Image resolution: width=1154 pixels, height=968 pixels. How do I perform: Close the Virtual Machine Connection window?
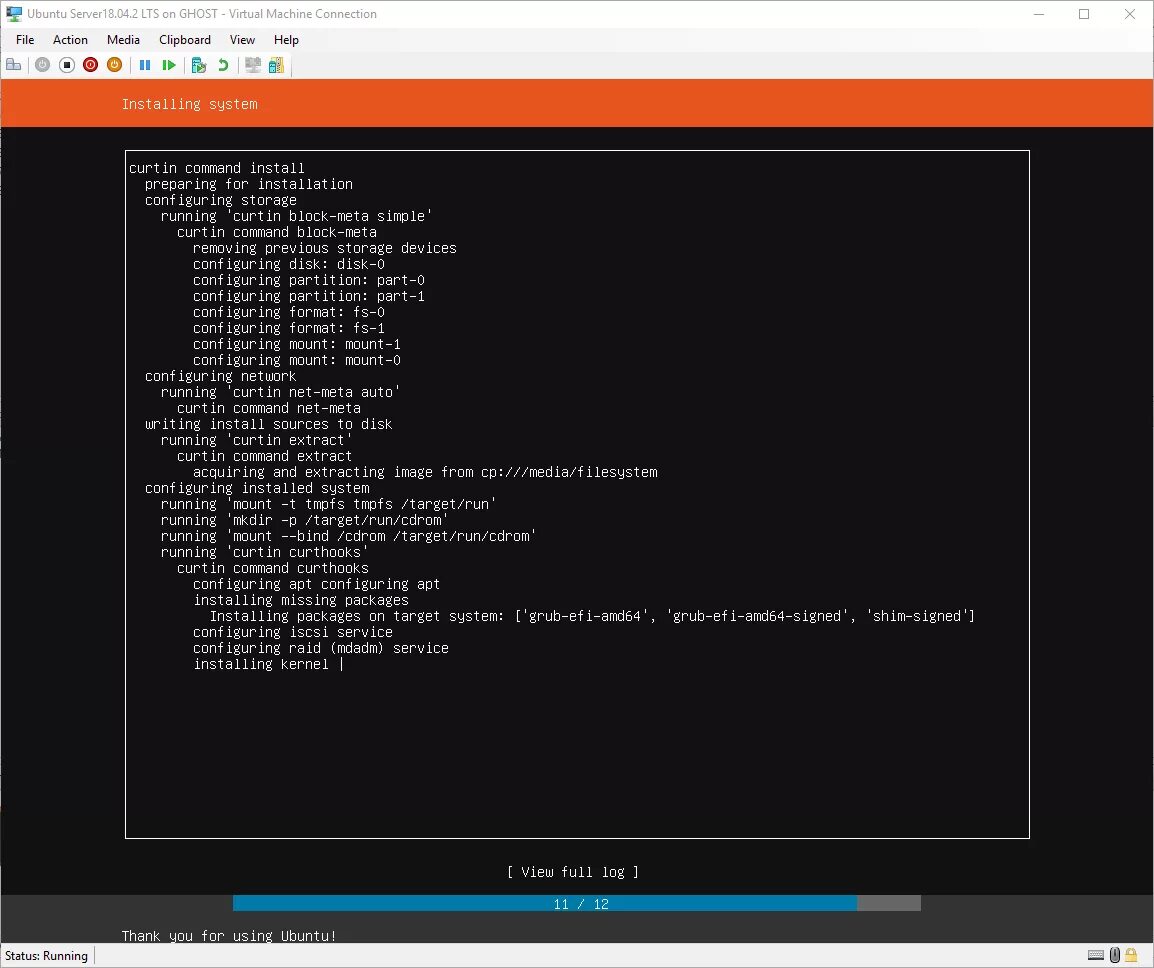(x=1130, y=14)
